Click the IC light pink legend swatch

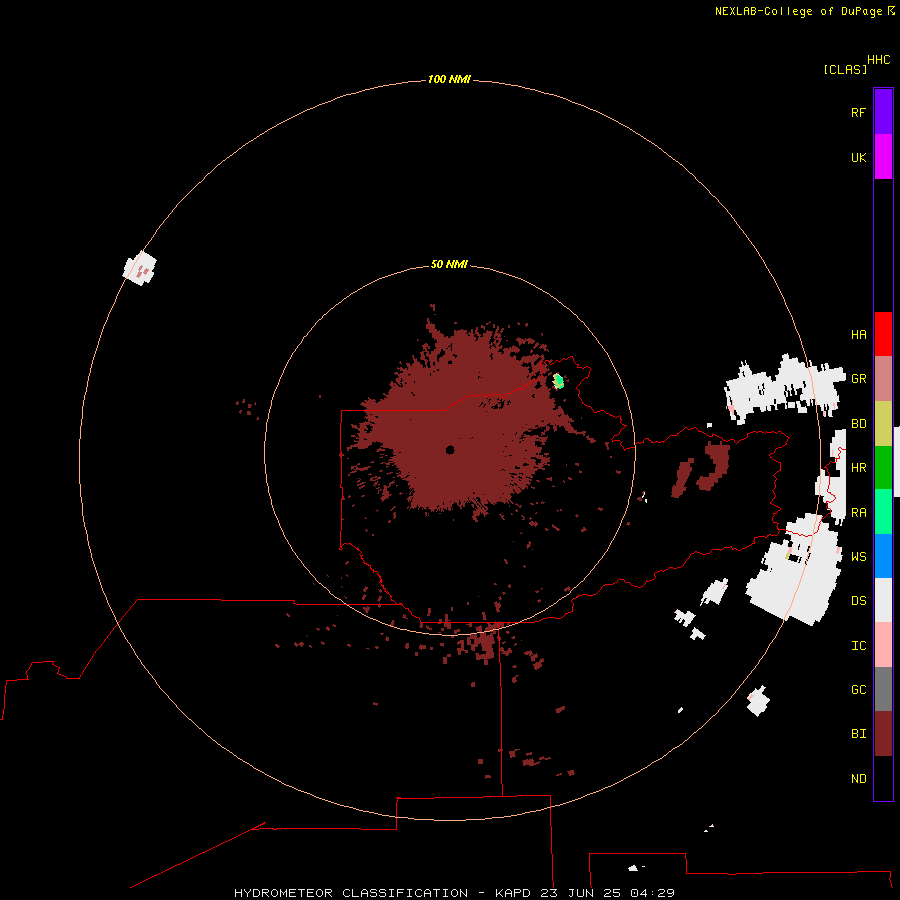pos(883,645)
